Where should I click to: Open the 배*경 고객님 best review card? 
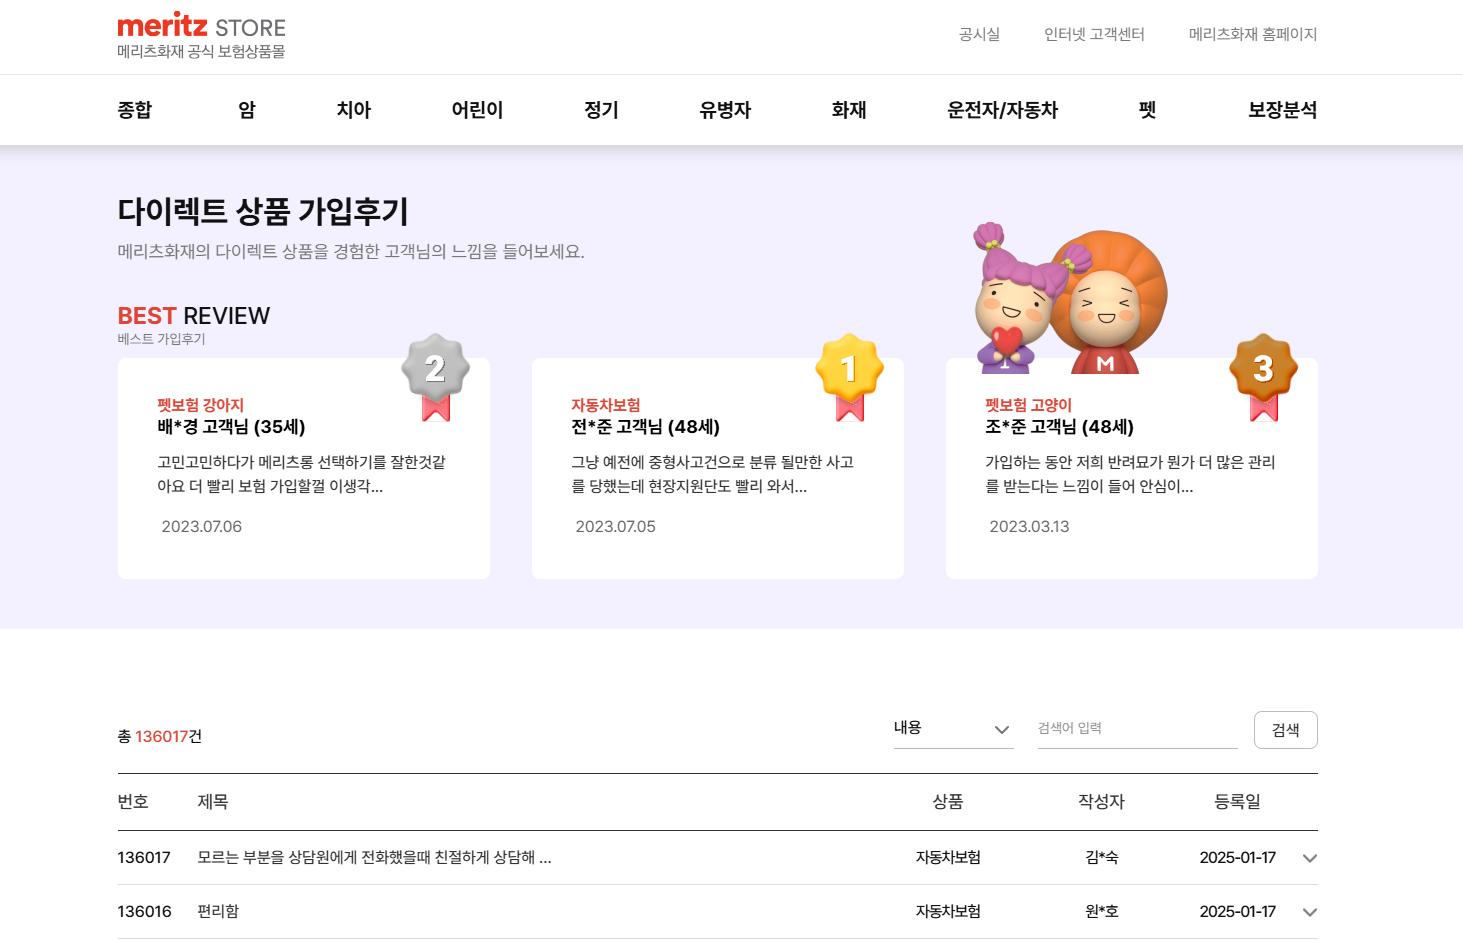coord(304,468)
